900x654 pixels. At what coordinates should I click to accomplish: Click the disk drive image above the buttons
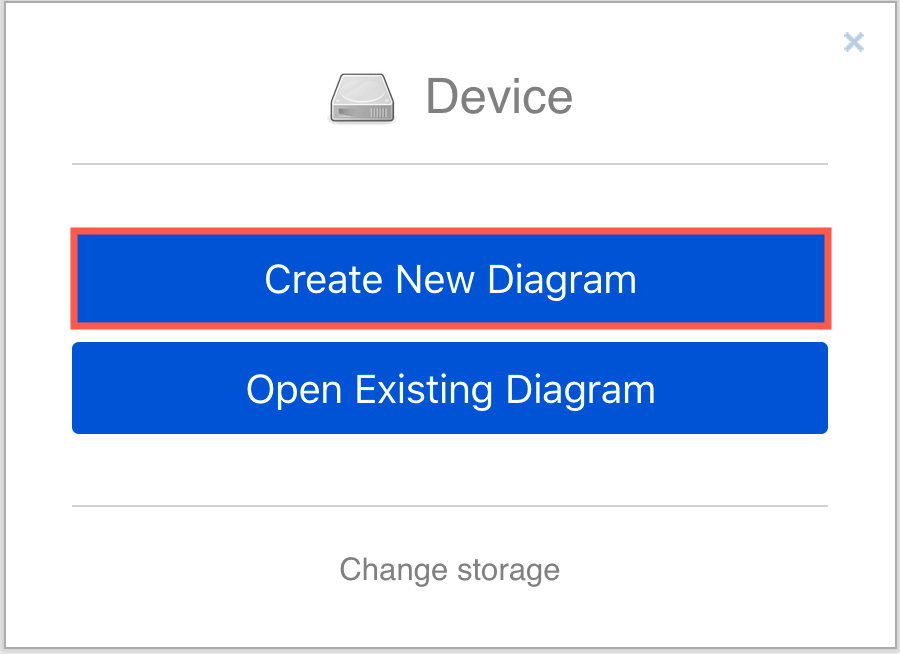(362, 97)
